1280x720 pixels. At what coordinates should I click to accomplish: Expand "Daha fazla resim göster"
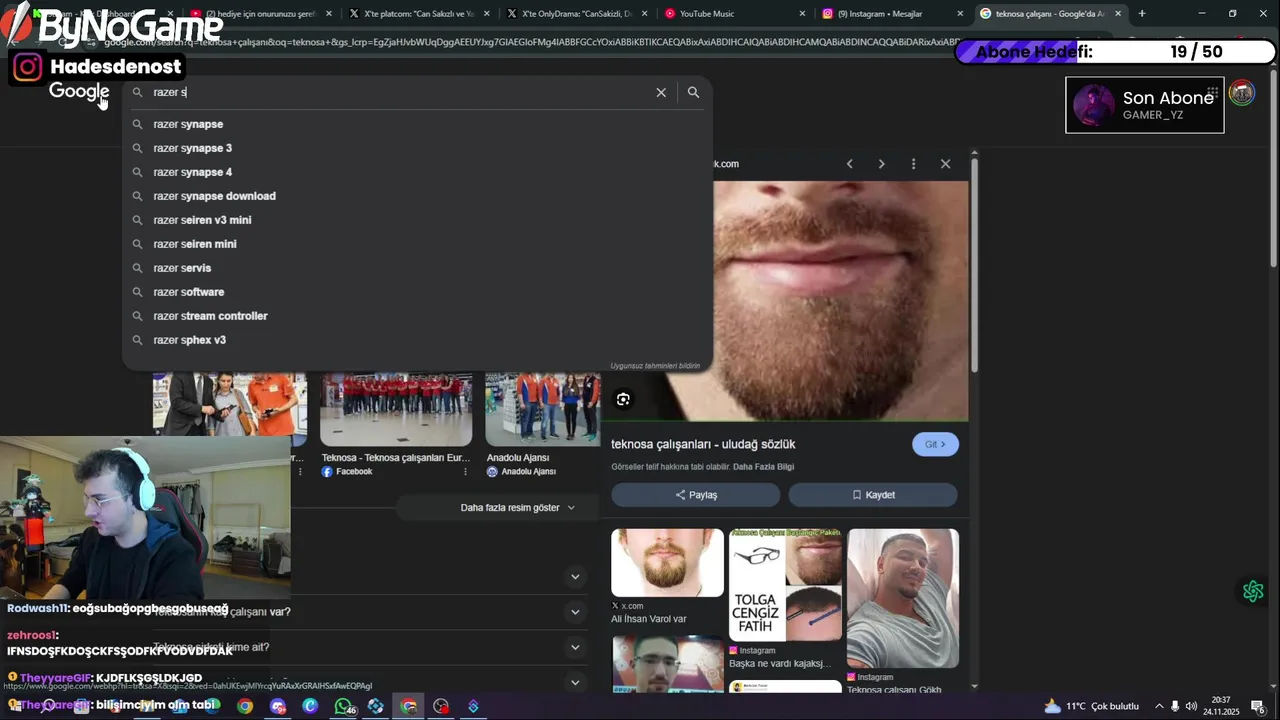[517, 508]
